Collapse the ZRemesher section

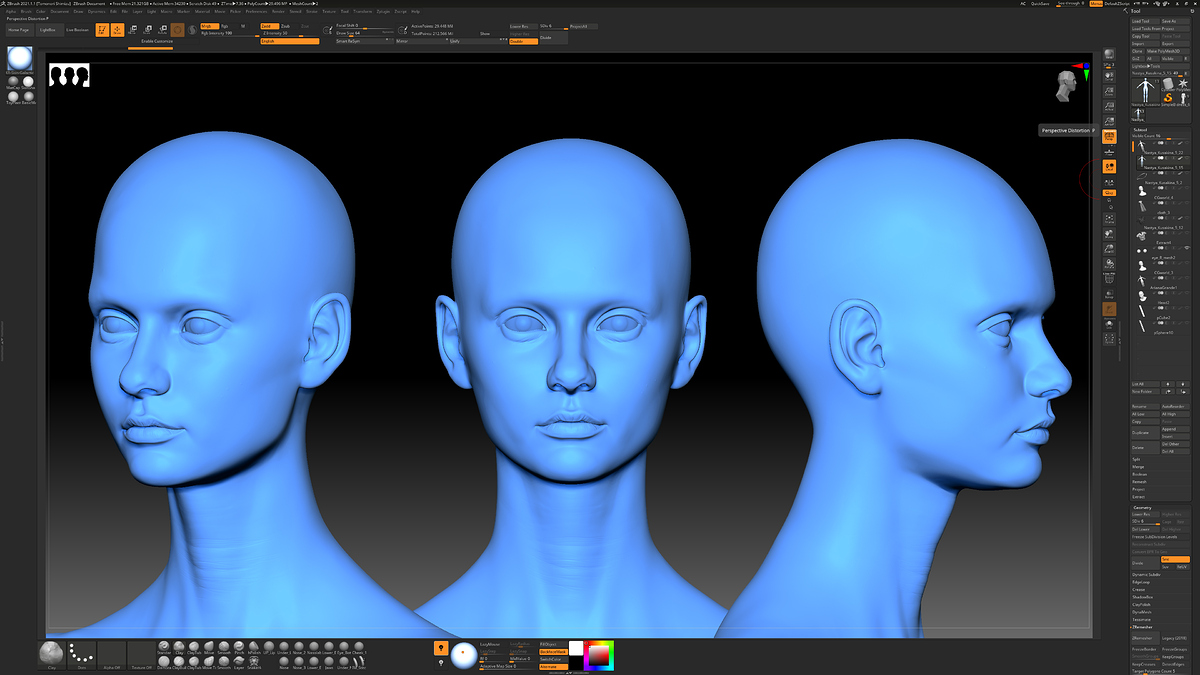click(1143, 627)
